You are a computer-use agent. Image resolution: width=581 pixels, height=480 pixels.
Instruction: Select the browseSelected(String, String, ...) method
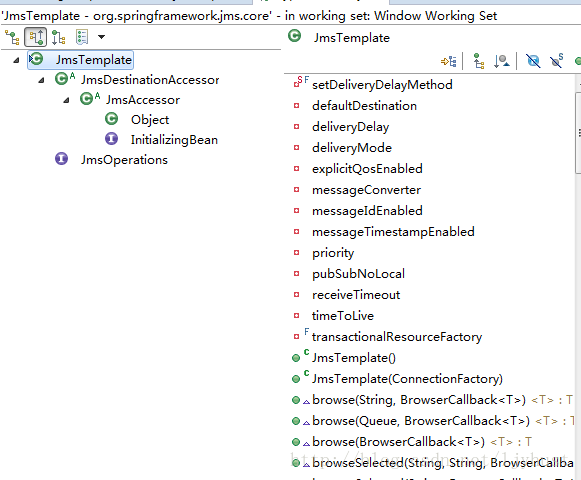[x=443, y=463]
